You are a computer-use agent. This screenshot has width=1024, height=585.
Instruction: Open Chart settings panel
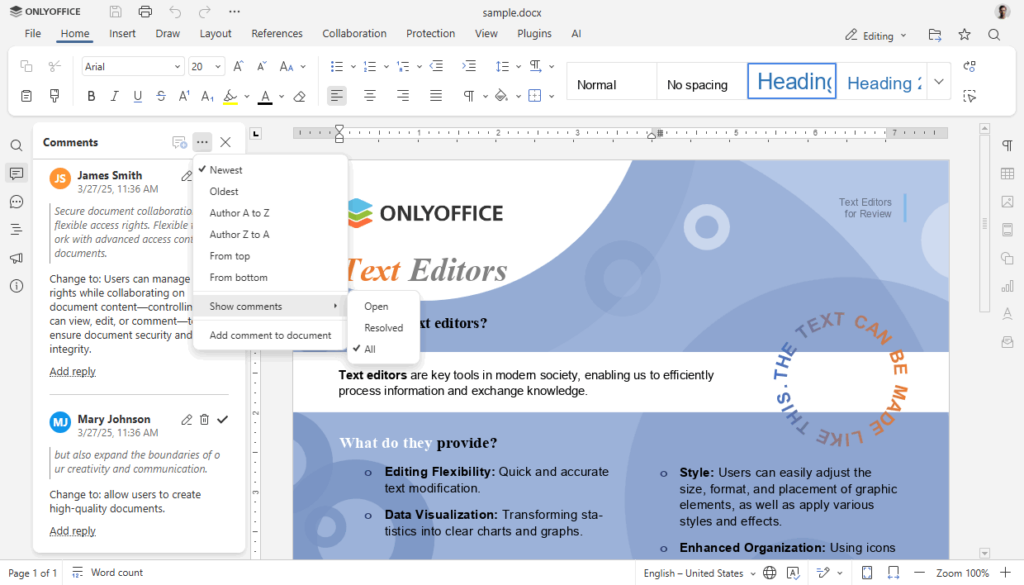click(1008, 287)
